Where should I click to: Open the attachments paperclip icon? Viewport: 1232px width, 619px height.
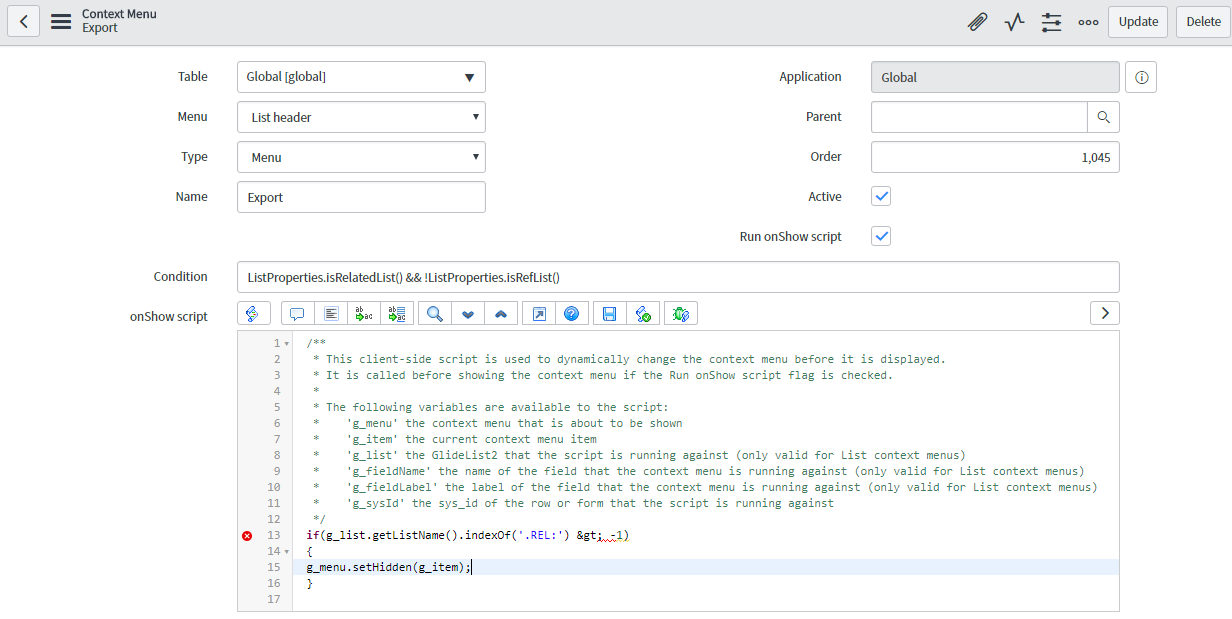click(x=977, y=21)
